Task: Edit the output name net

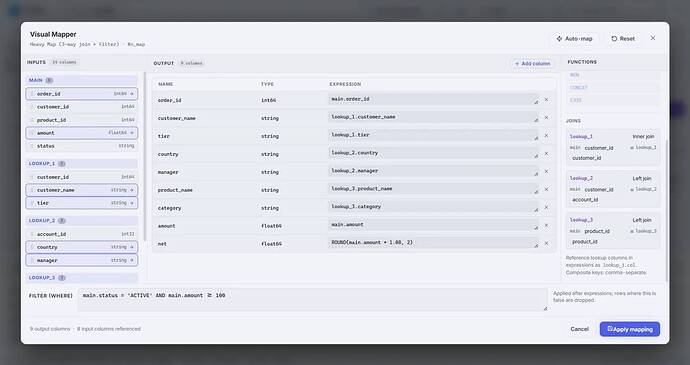Action: 162,244
